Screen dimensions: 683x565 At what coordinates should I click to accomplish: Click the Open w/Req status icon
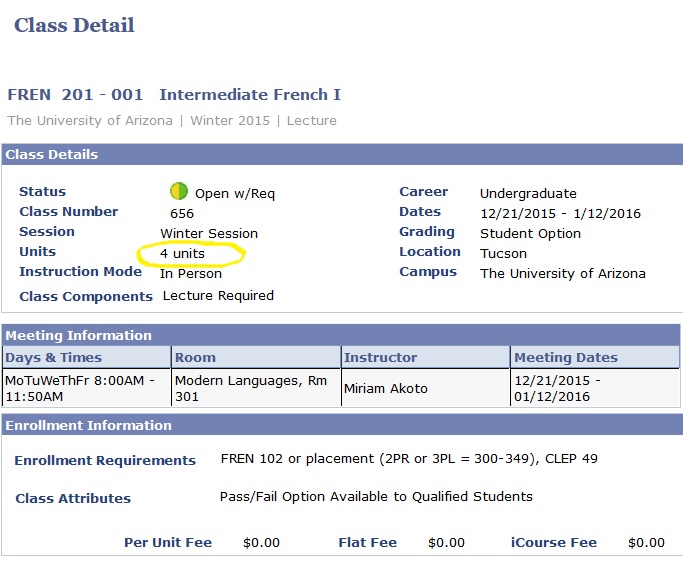[x=179, y=191]
